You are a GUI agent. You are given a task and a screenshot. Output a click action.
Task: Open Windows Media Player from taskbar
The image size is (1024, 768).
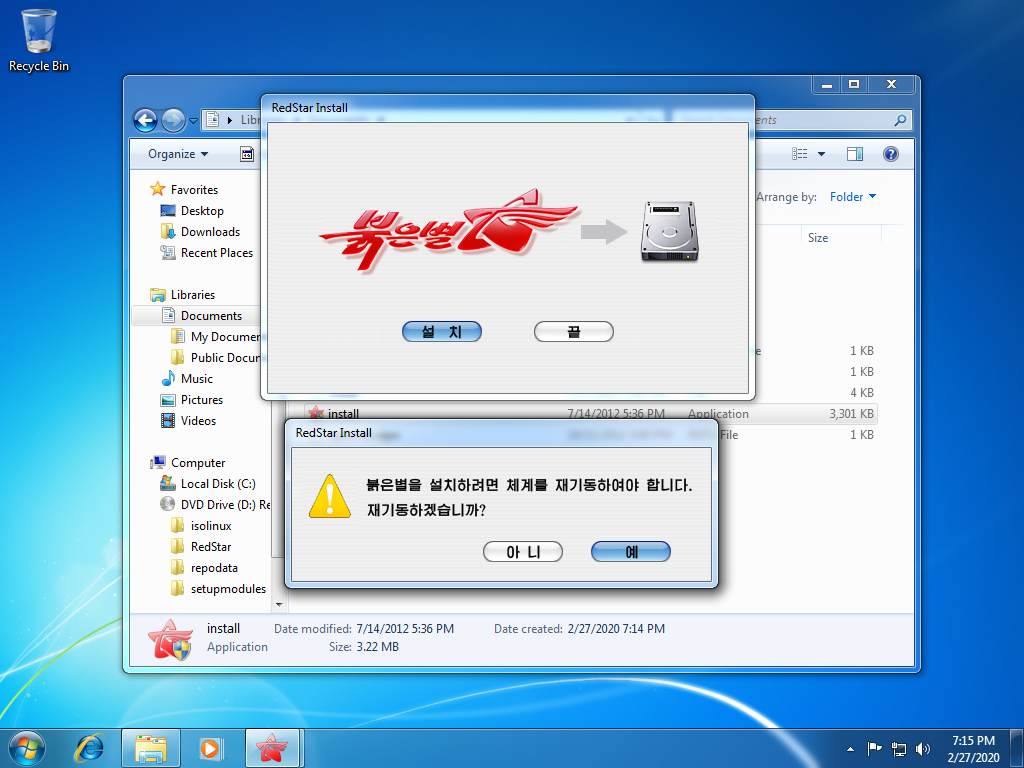[x=211, y=748]
